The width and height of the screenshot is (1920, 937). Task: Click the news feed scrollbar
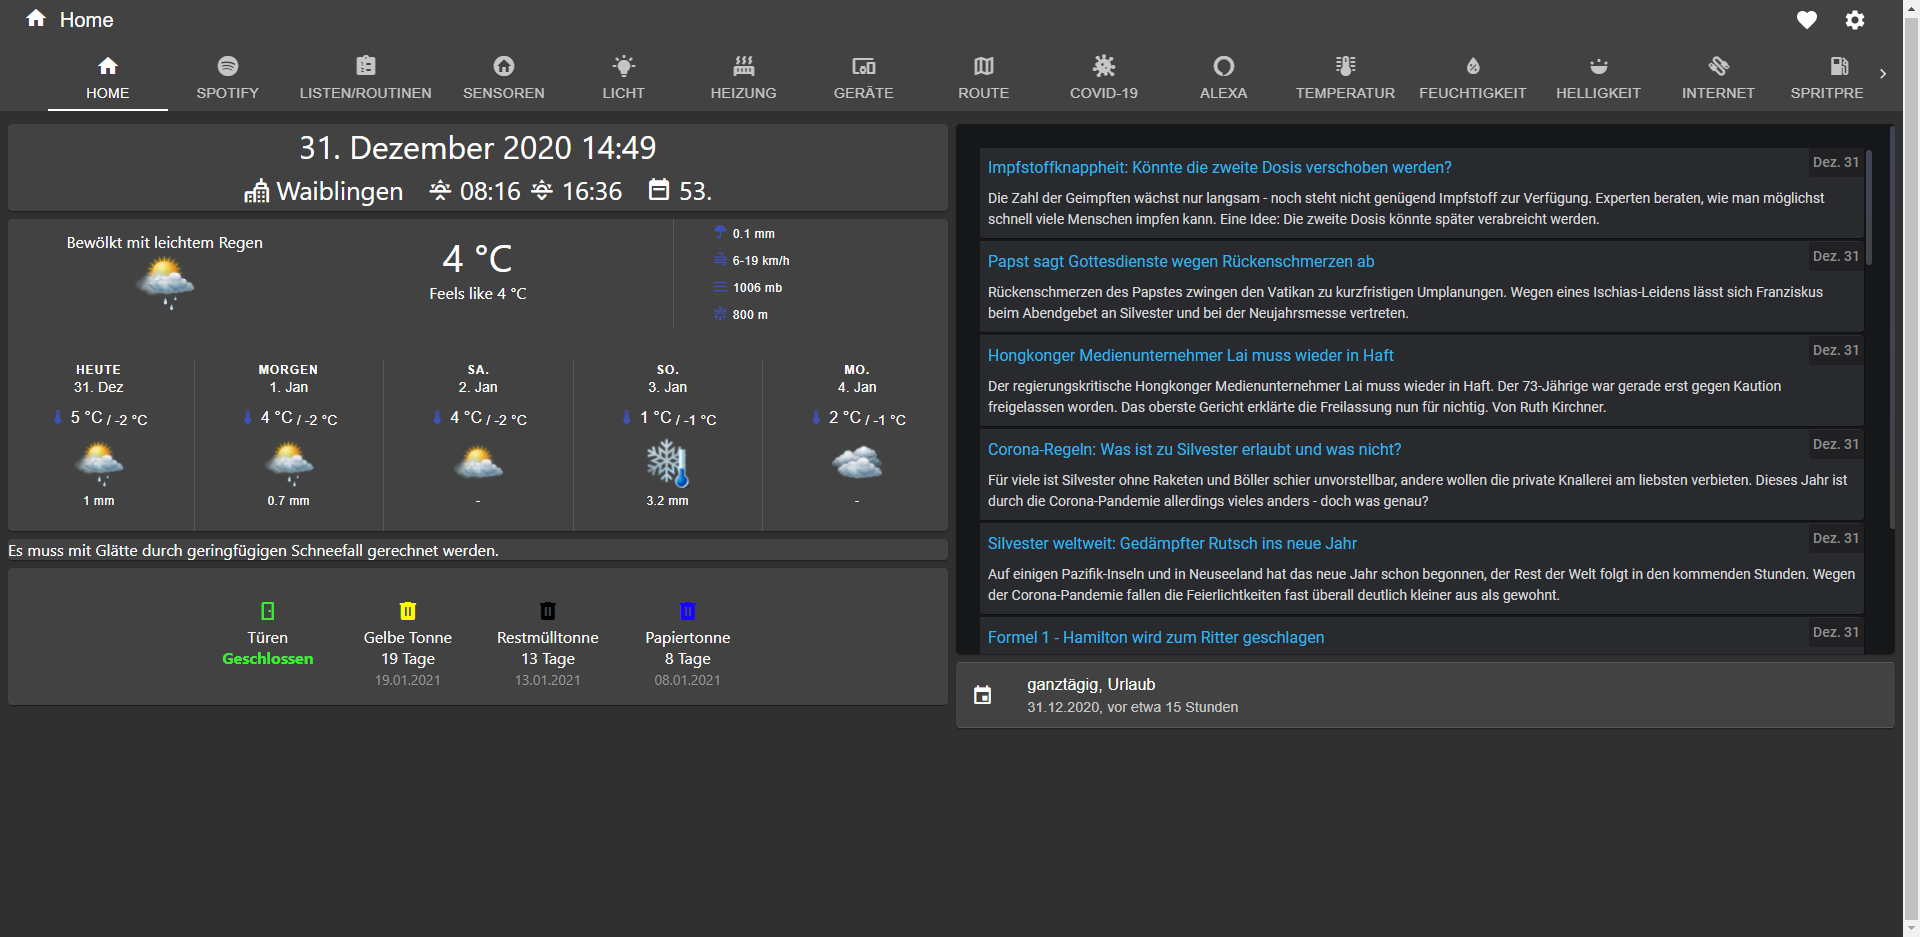click(x=1868, y=208)
